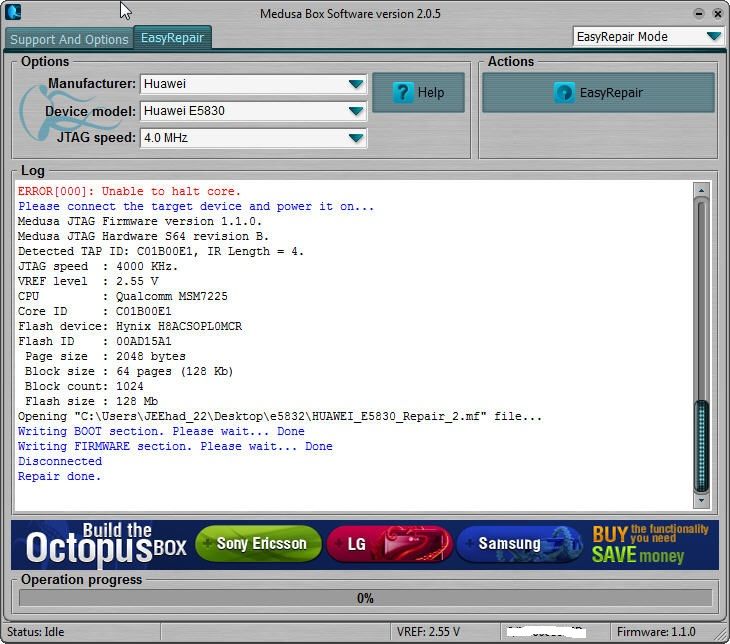Image resolution: width=730 pixels, height=644 pixels.
Task: Click the log scrollbar down arrow
Action: point(701,501)
